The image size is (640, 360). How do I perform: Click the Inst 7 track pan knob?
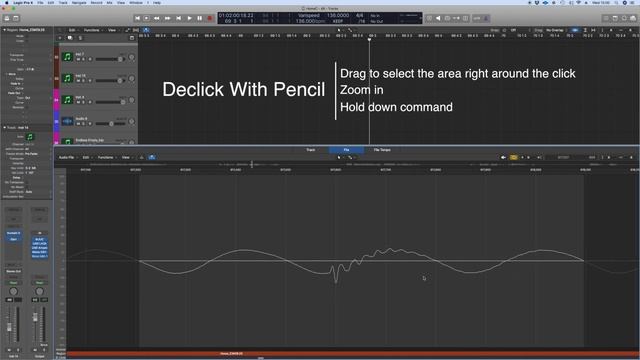pyautogui.click(x=131, y=57)
